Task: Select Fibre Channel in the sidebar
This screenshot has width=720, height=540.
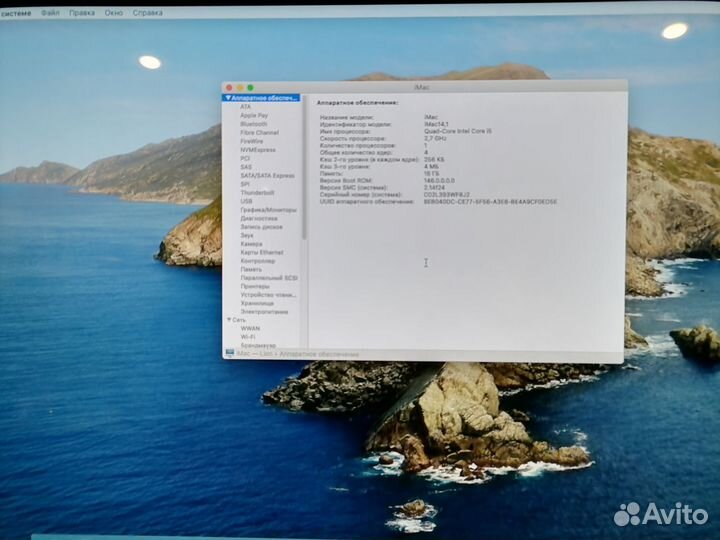Action: (259, 133)
